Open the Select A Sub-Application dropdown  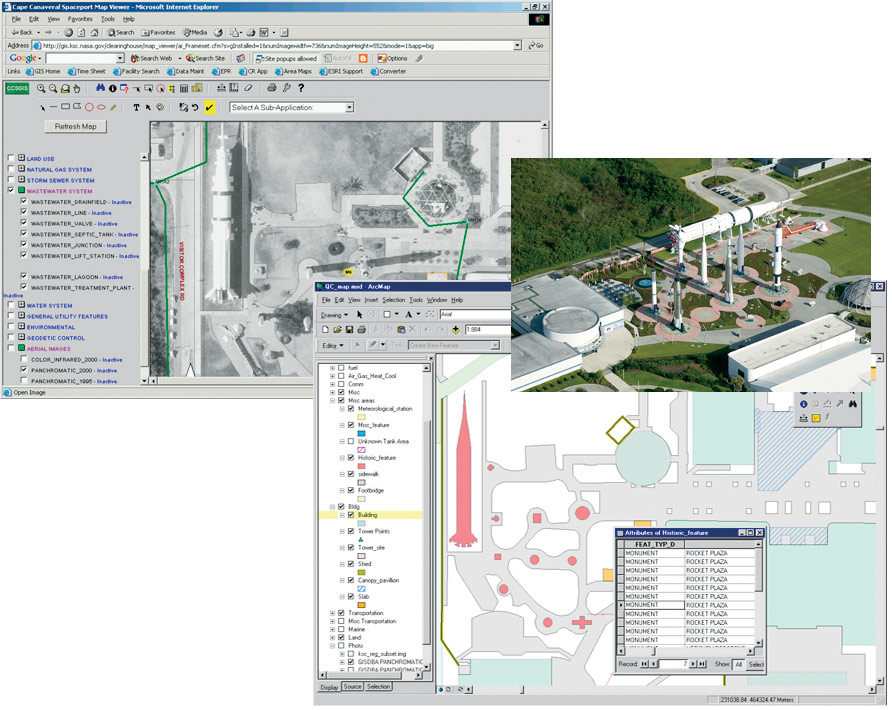(x=350, y=107)
